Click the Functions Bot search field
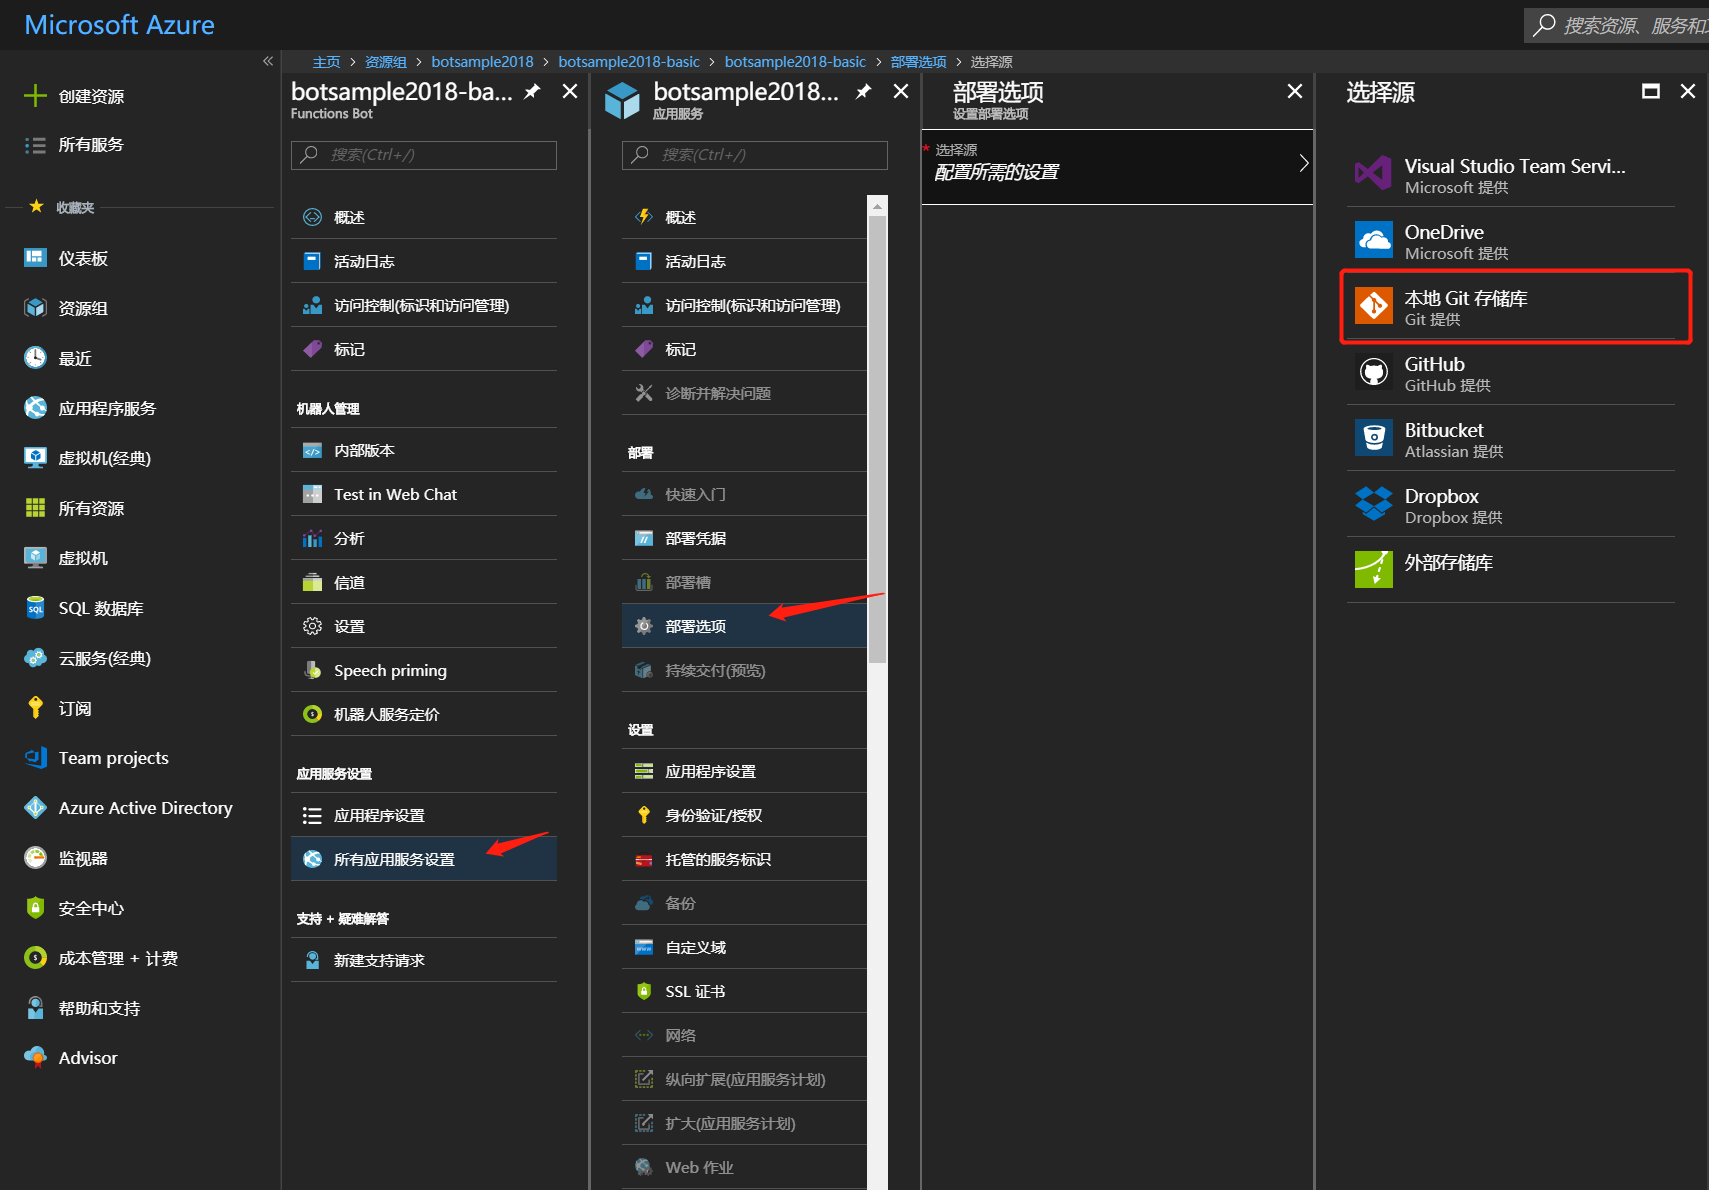The width and height of the screenshot is (1709, 1190). click(424, 155)
